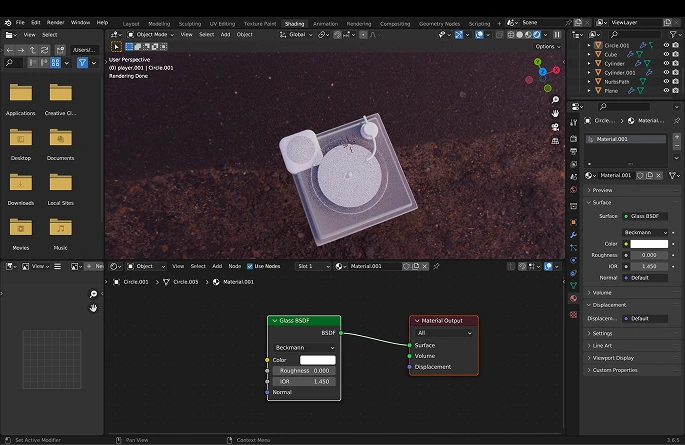Open the Render menu

pyautogui.click(x=55, y=22)
